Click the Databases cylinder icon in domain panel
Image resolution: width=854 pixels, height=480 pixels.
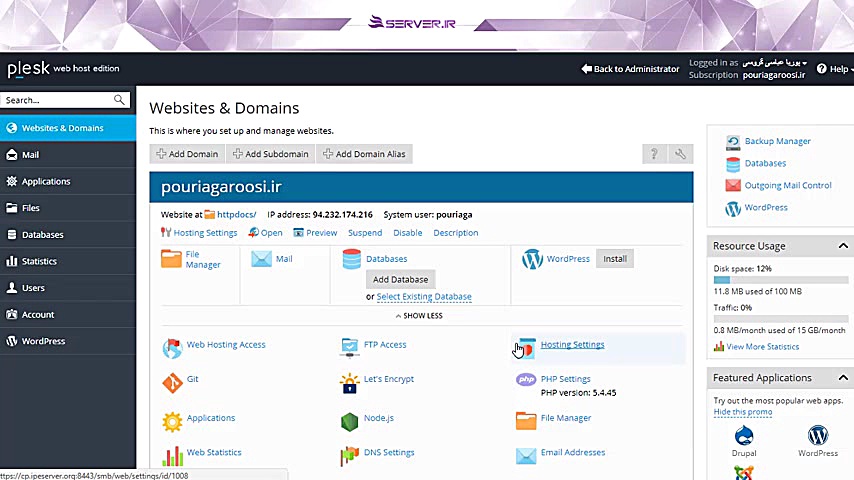(352, 259)
